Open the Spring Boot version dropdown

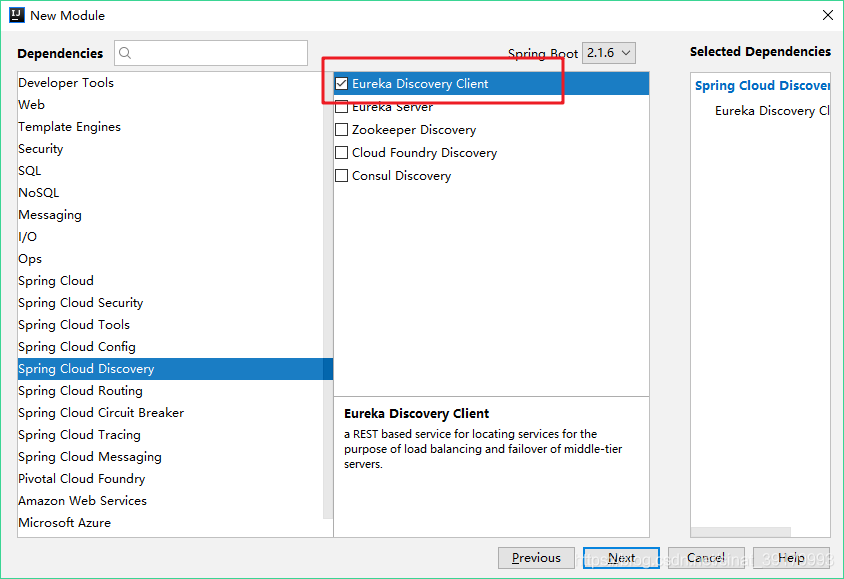(609, 53)
